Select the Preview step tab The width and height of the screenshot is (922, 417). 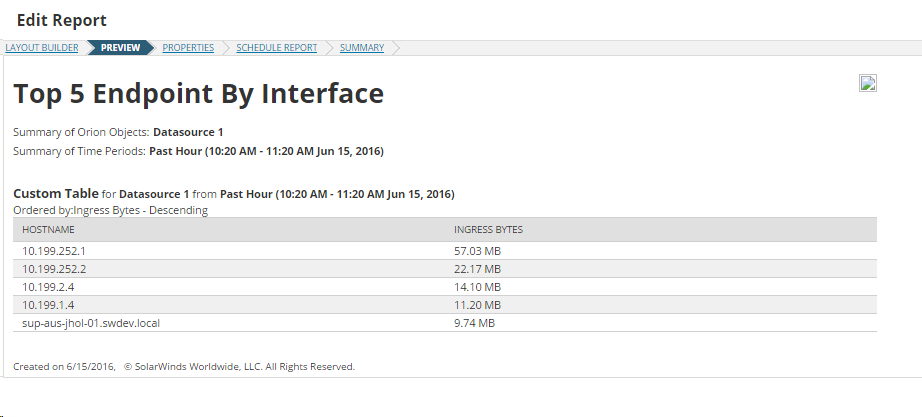121,48
